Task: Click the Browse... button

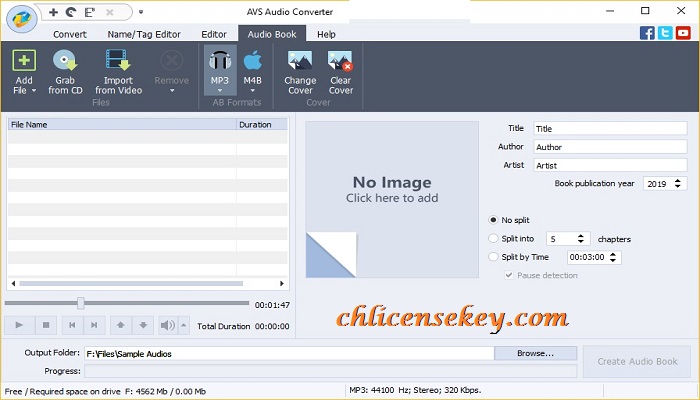Action: [535, 353]
